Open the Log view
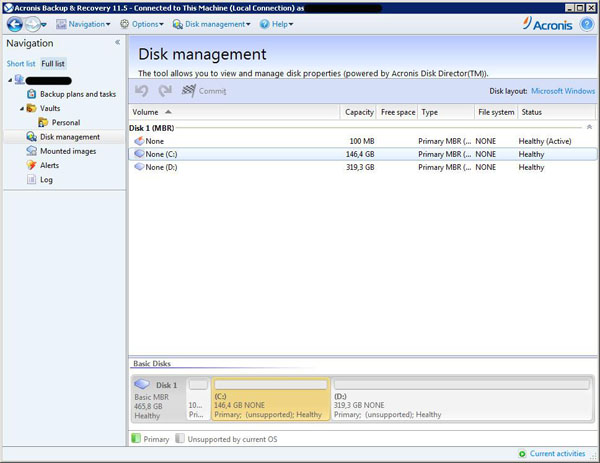This screenshot has height=463, width=600. [46, 180]
